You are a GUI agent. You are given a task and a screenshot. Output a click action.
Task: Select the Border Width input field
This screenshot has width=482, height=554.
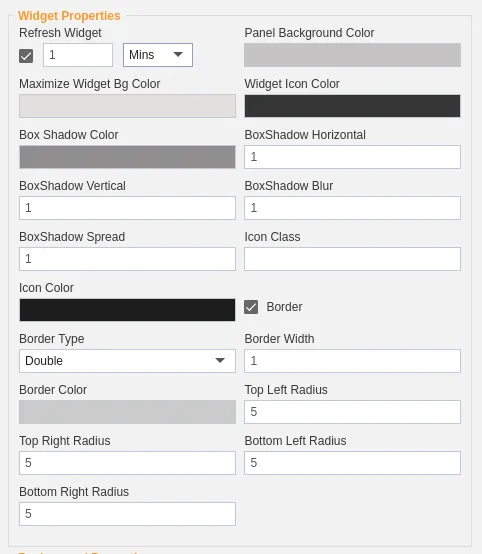(x=352, y=361)
